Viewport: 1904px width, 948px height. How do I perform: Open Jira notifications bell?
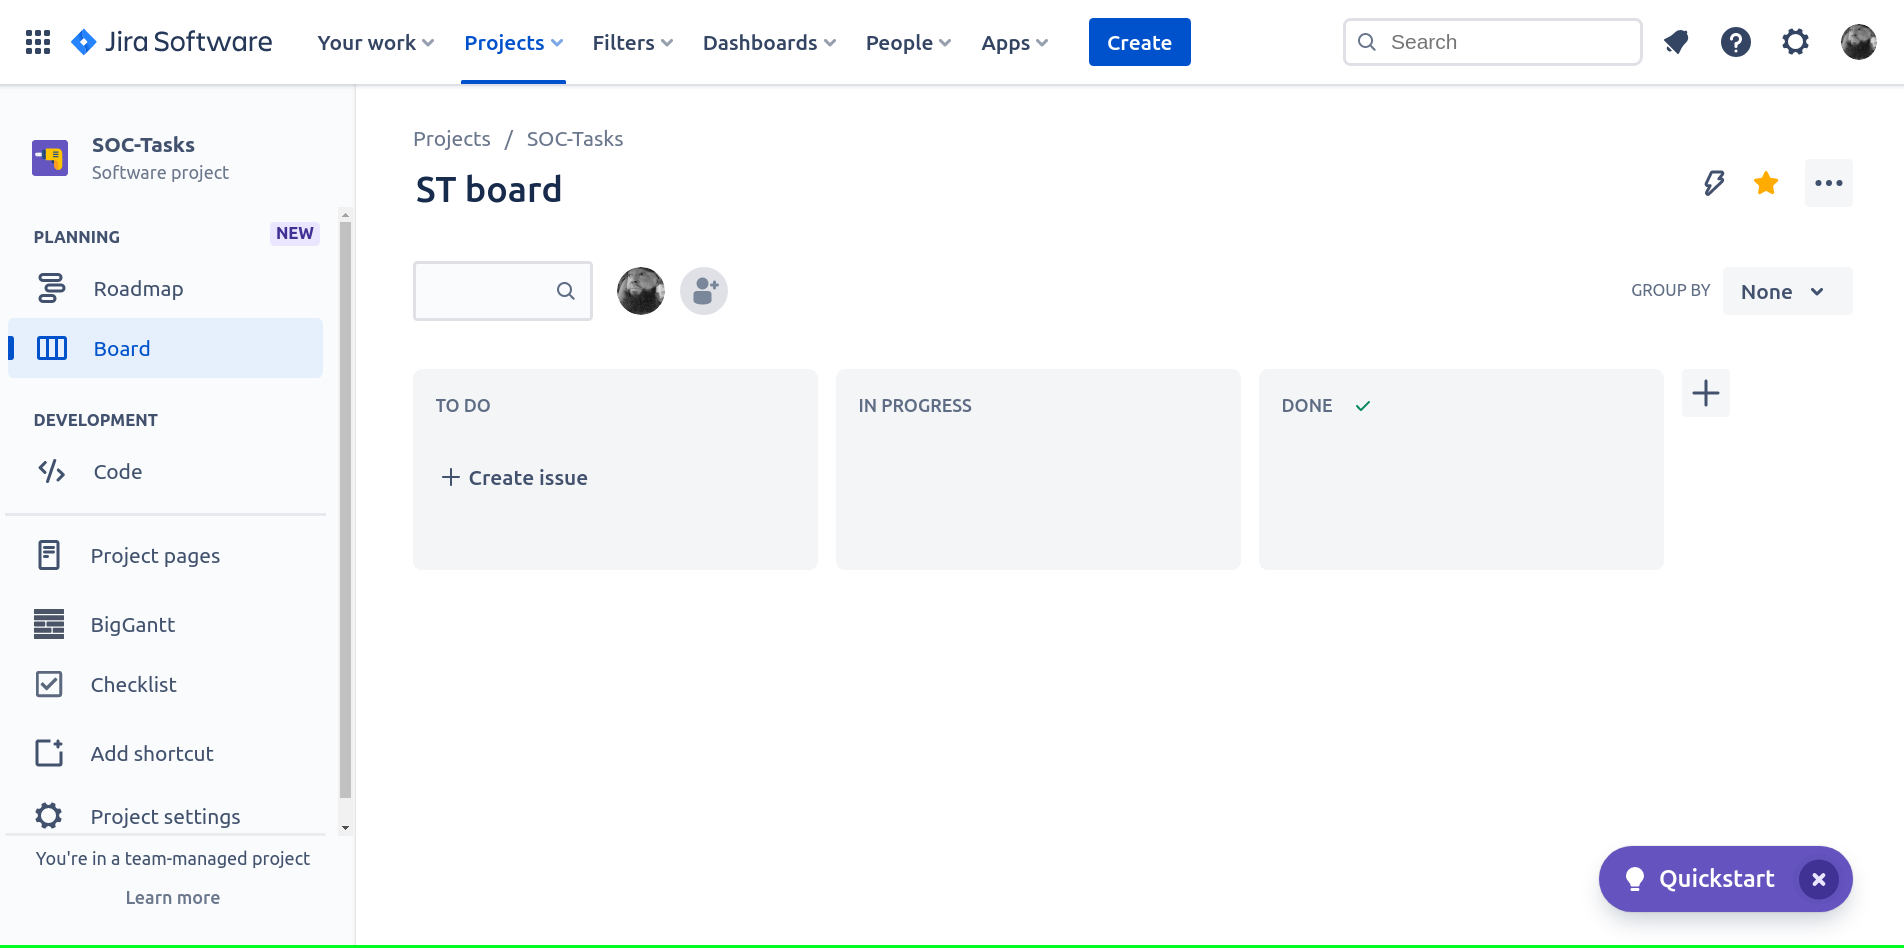pos(1676,42)
